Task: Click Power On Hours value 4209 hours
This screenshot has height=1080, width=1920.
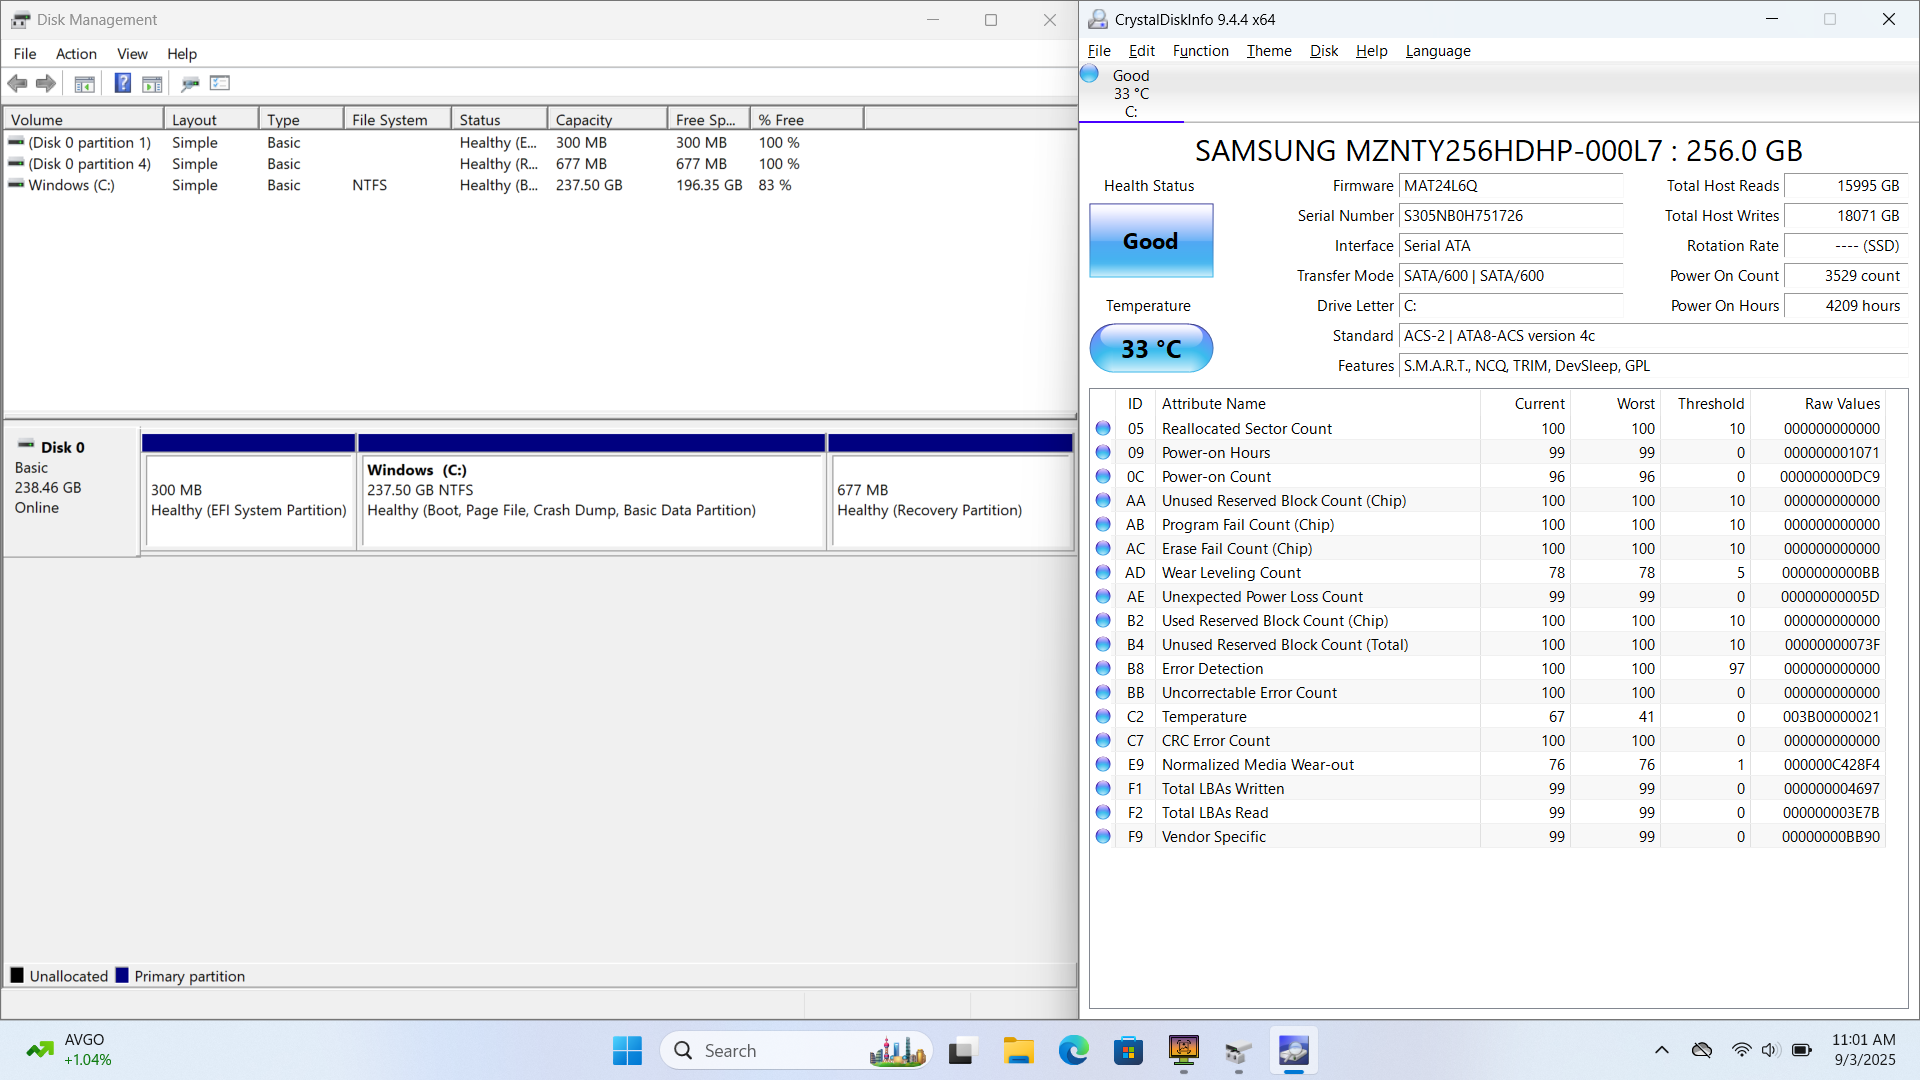Action: [x=1845, y=306]
